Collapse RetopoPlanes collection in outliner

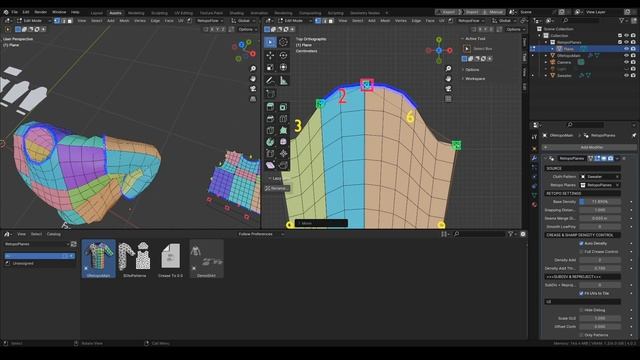pyautogui.click(x=546, y=42)
